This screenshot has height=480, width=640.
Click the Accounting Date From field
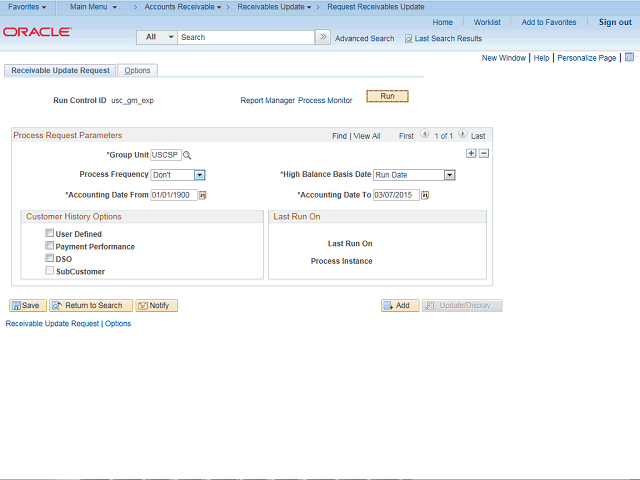(174, 195)
